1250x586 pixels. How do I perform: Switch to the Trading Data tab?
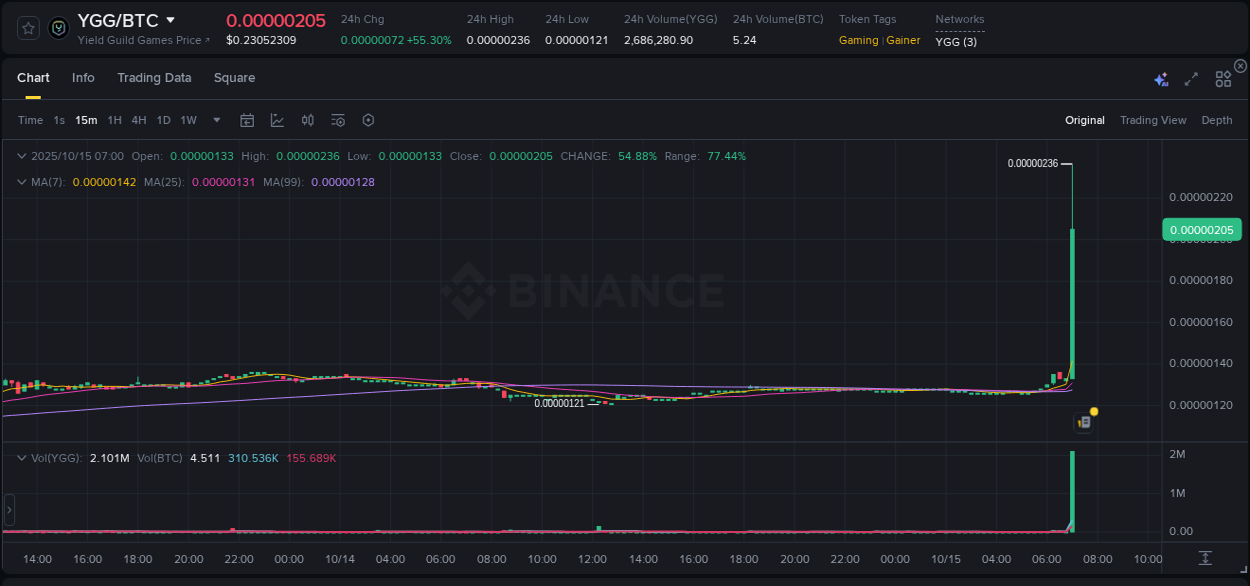coord(154,77)
